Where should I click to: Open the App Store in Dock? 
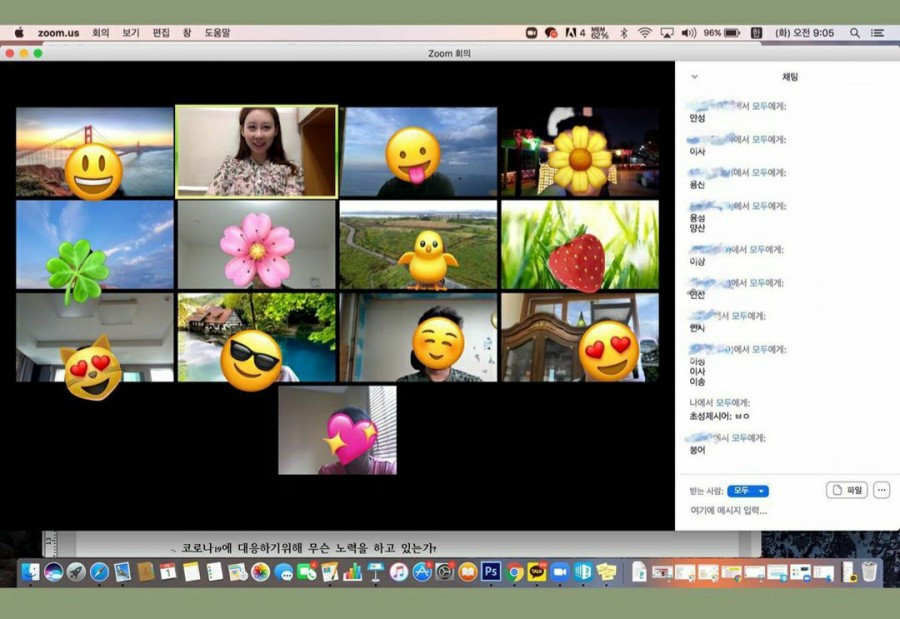[422, 572]
